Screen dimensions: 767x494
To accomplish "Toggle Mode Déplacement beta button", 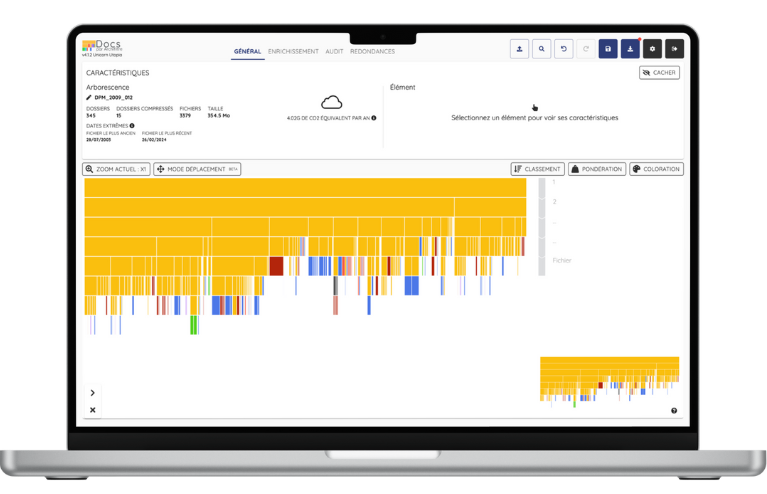I will 197,169.
